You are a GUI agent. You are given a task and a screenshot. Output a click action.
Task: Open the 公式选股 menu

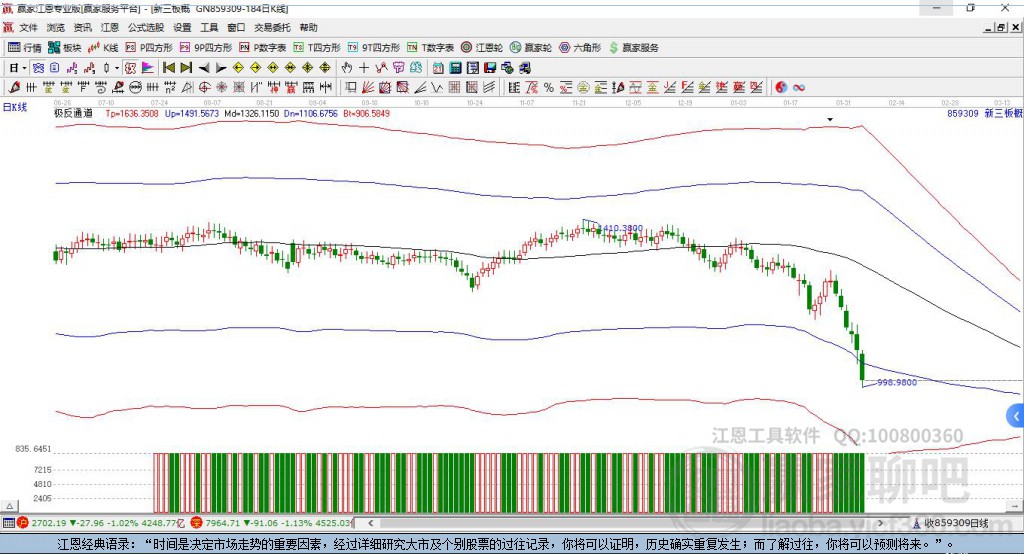[x=145, y=28]
